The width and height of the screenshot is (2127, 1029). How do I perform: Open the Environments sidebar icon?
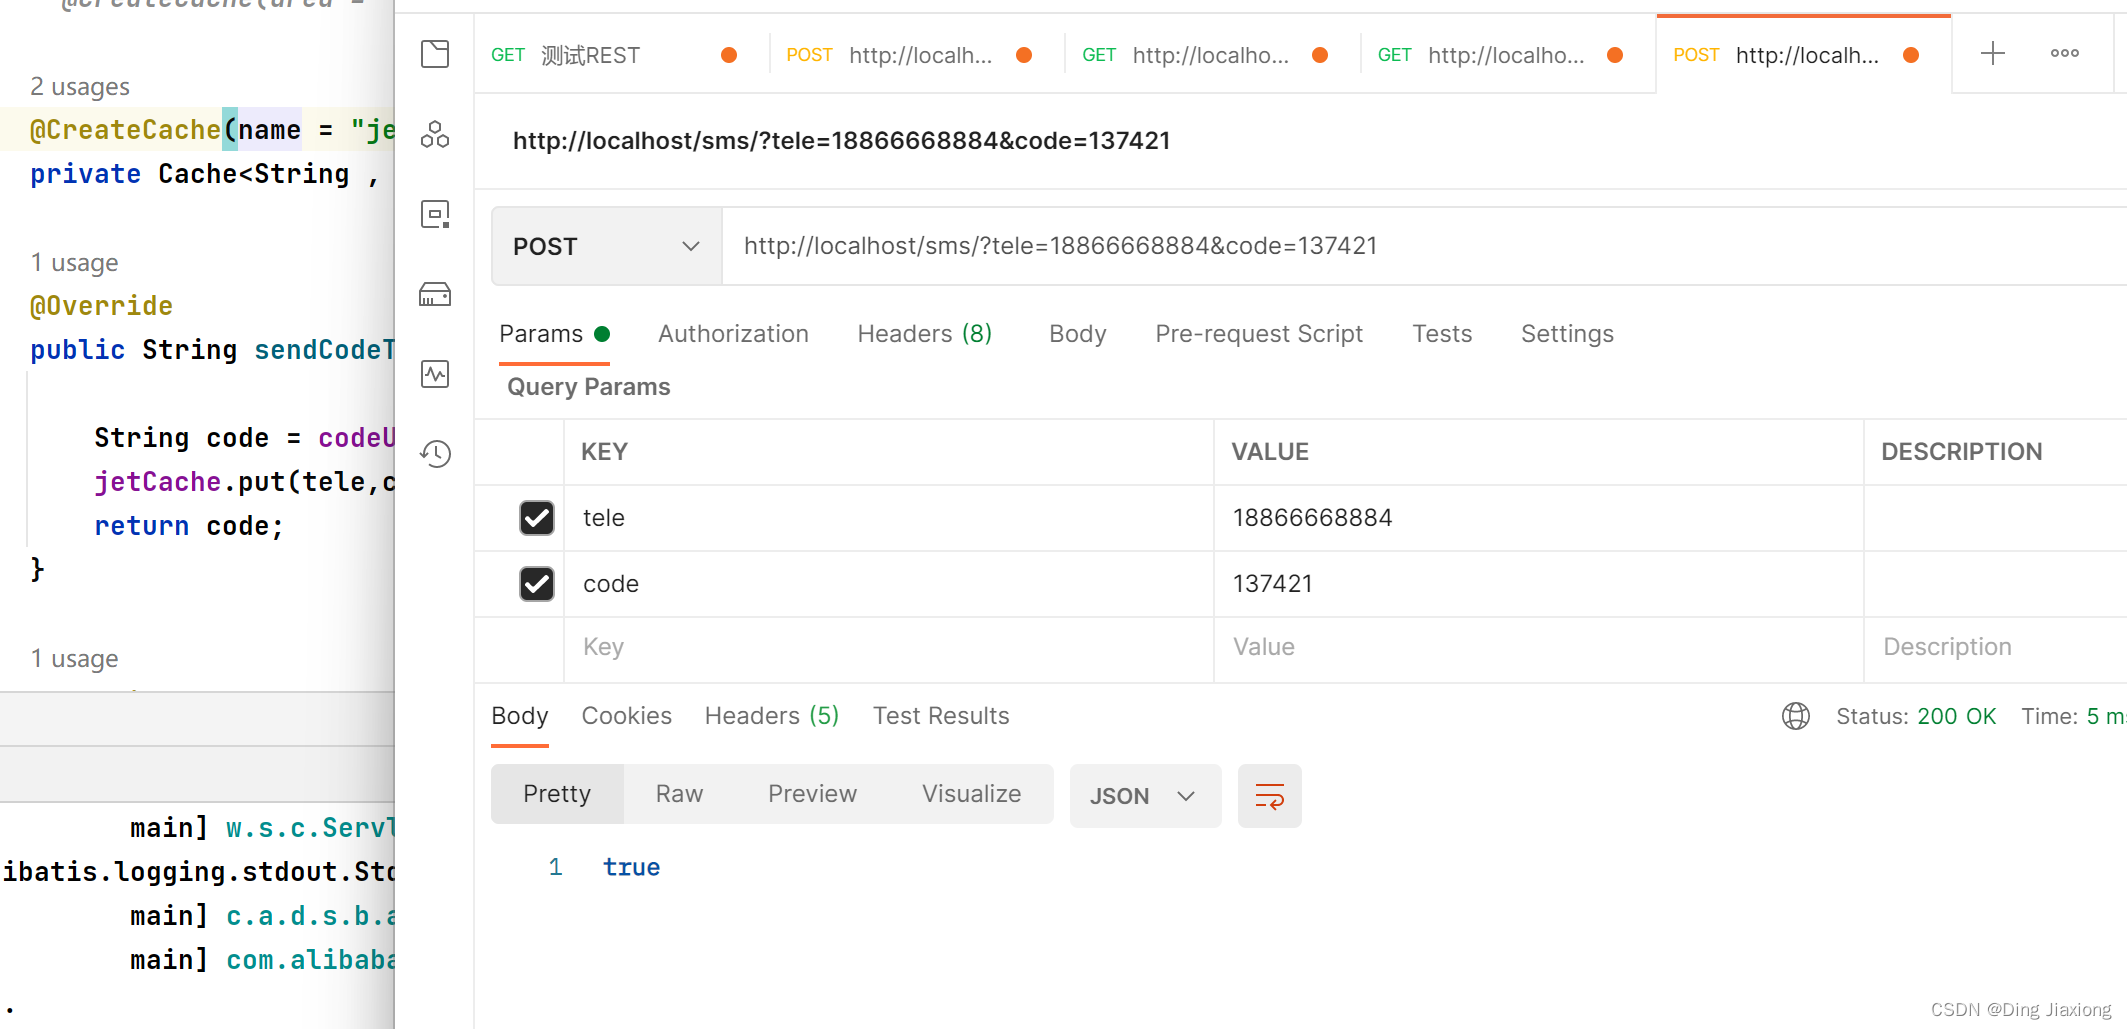pyautogui.click(x=435, y=214)
